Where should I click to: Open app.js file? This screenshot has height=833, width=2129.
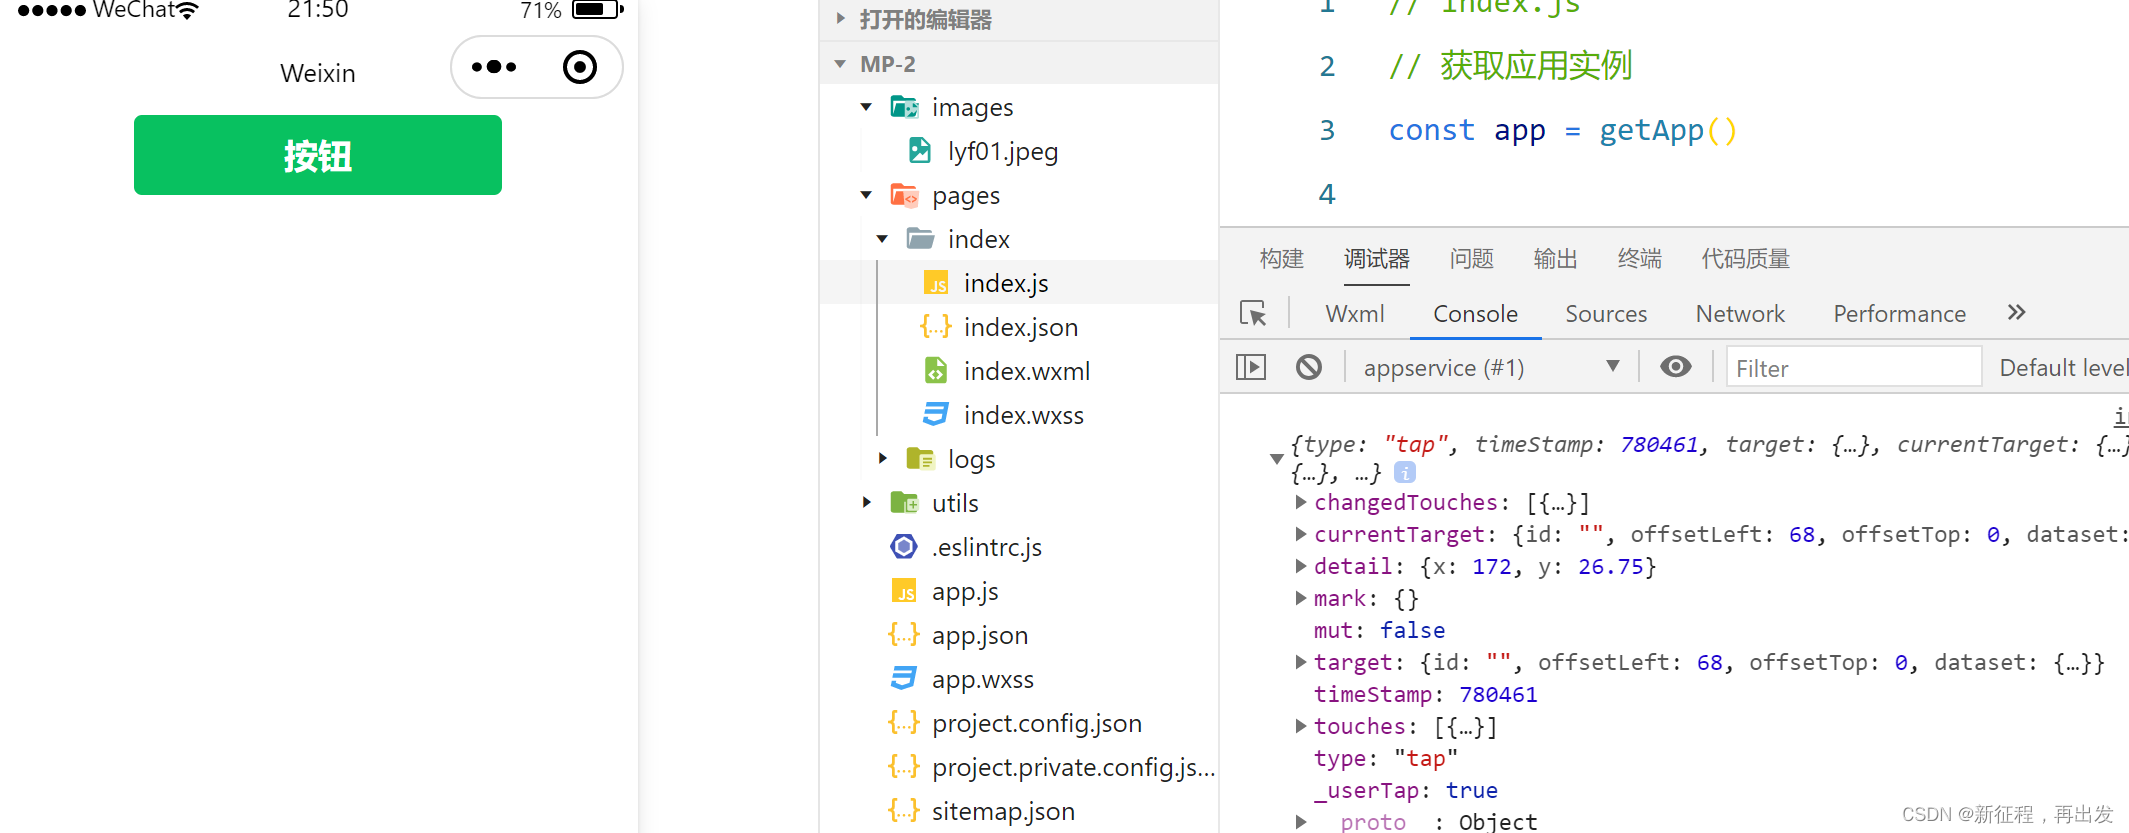(964, 591)
